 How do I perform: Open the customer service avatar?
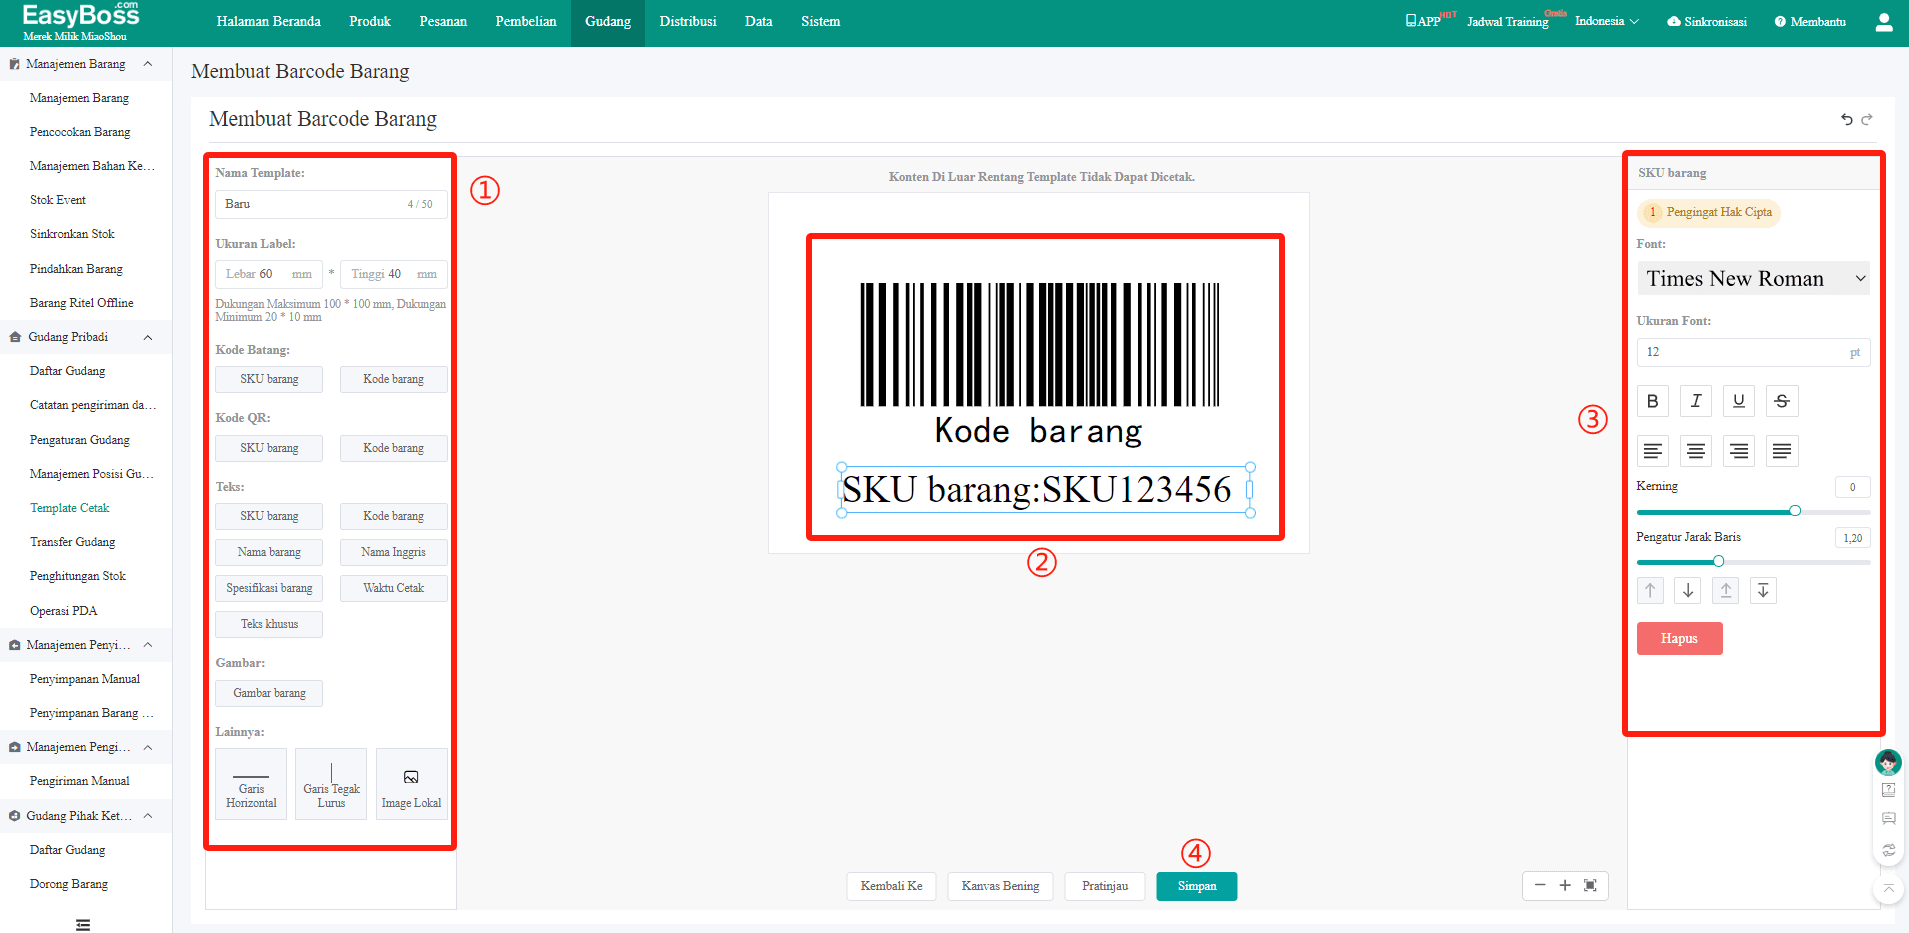coord(1888,763)
